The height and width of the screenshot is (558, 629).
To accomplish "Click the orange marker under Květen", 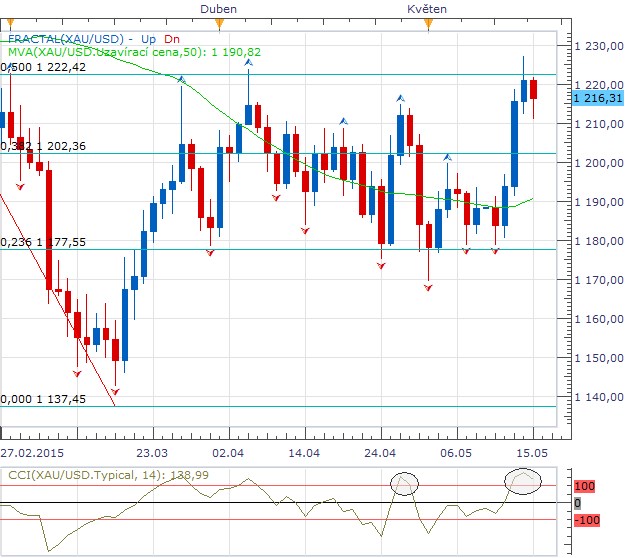I will pos(428,24).
